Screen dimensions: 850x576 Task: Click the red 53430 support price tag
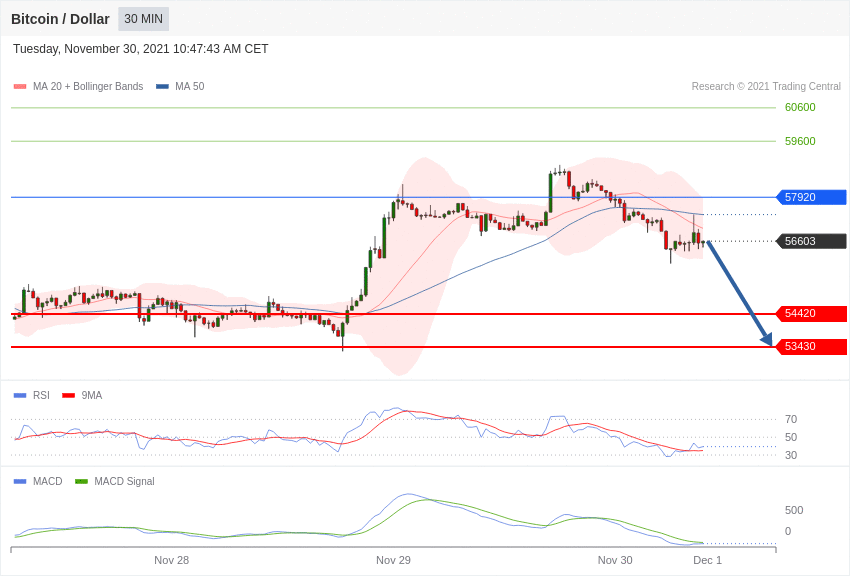coord(812,346)
